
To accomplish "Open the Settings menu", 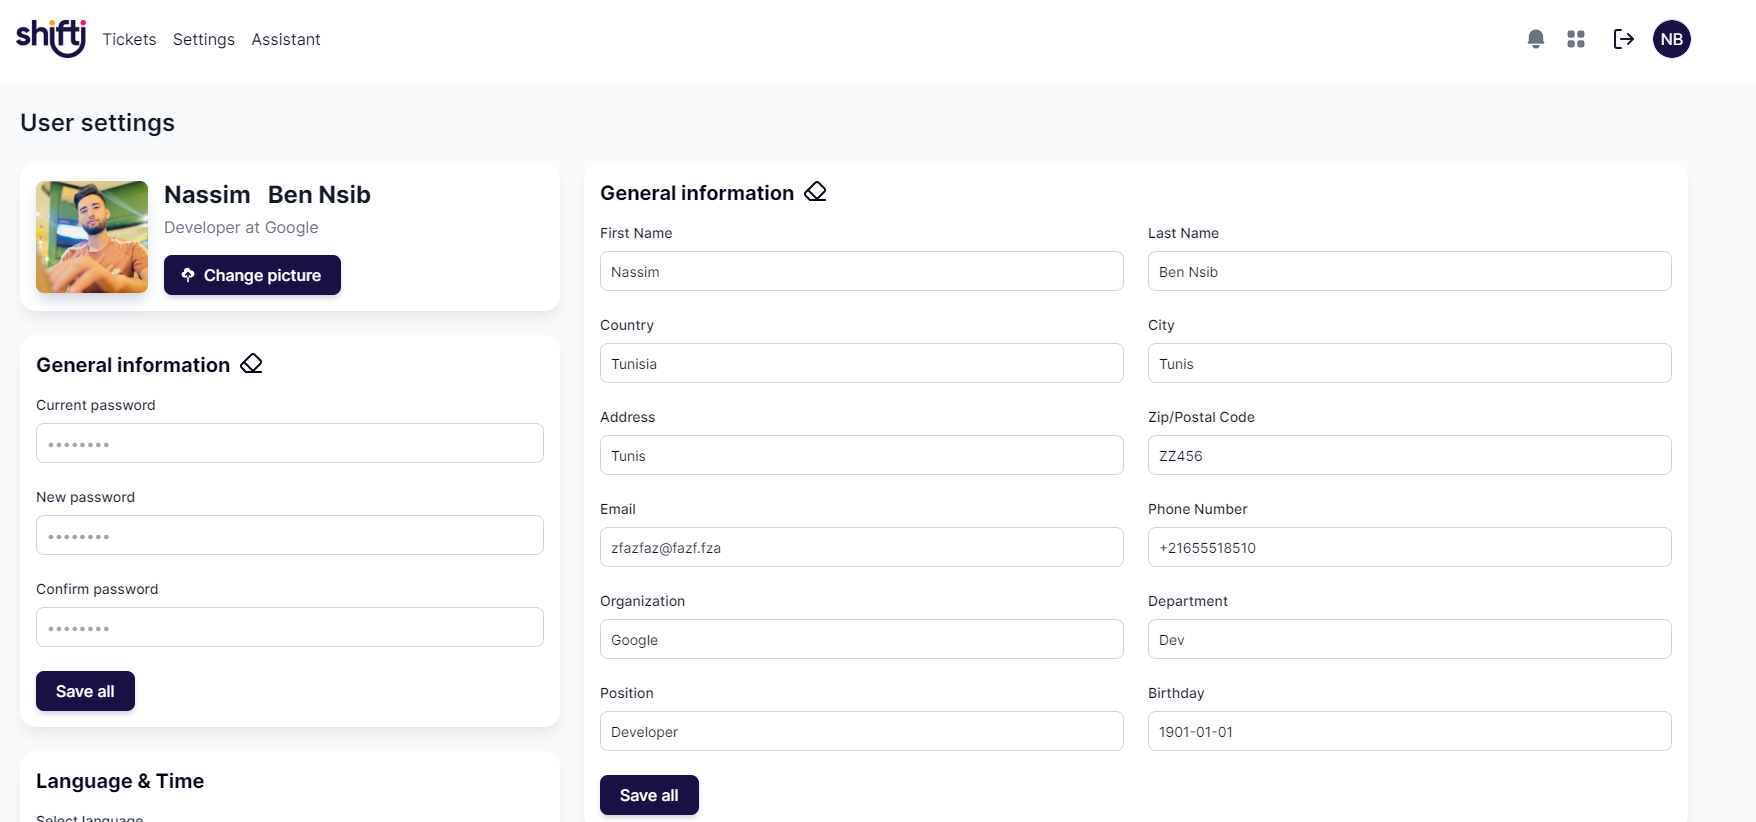I will point(204,39).
